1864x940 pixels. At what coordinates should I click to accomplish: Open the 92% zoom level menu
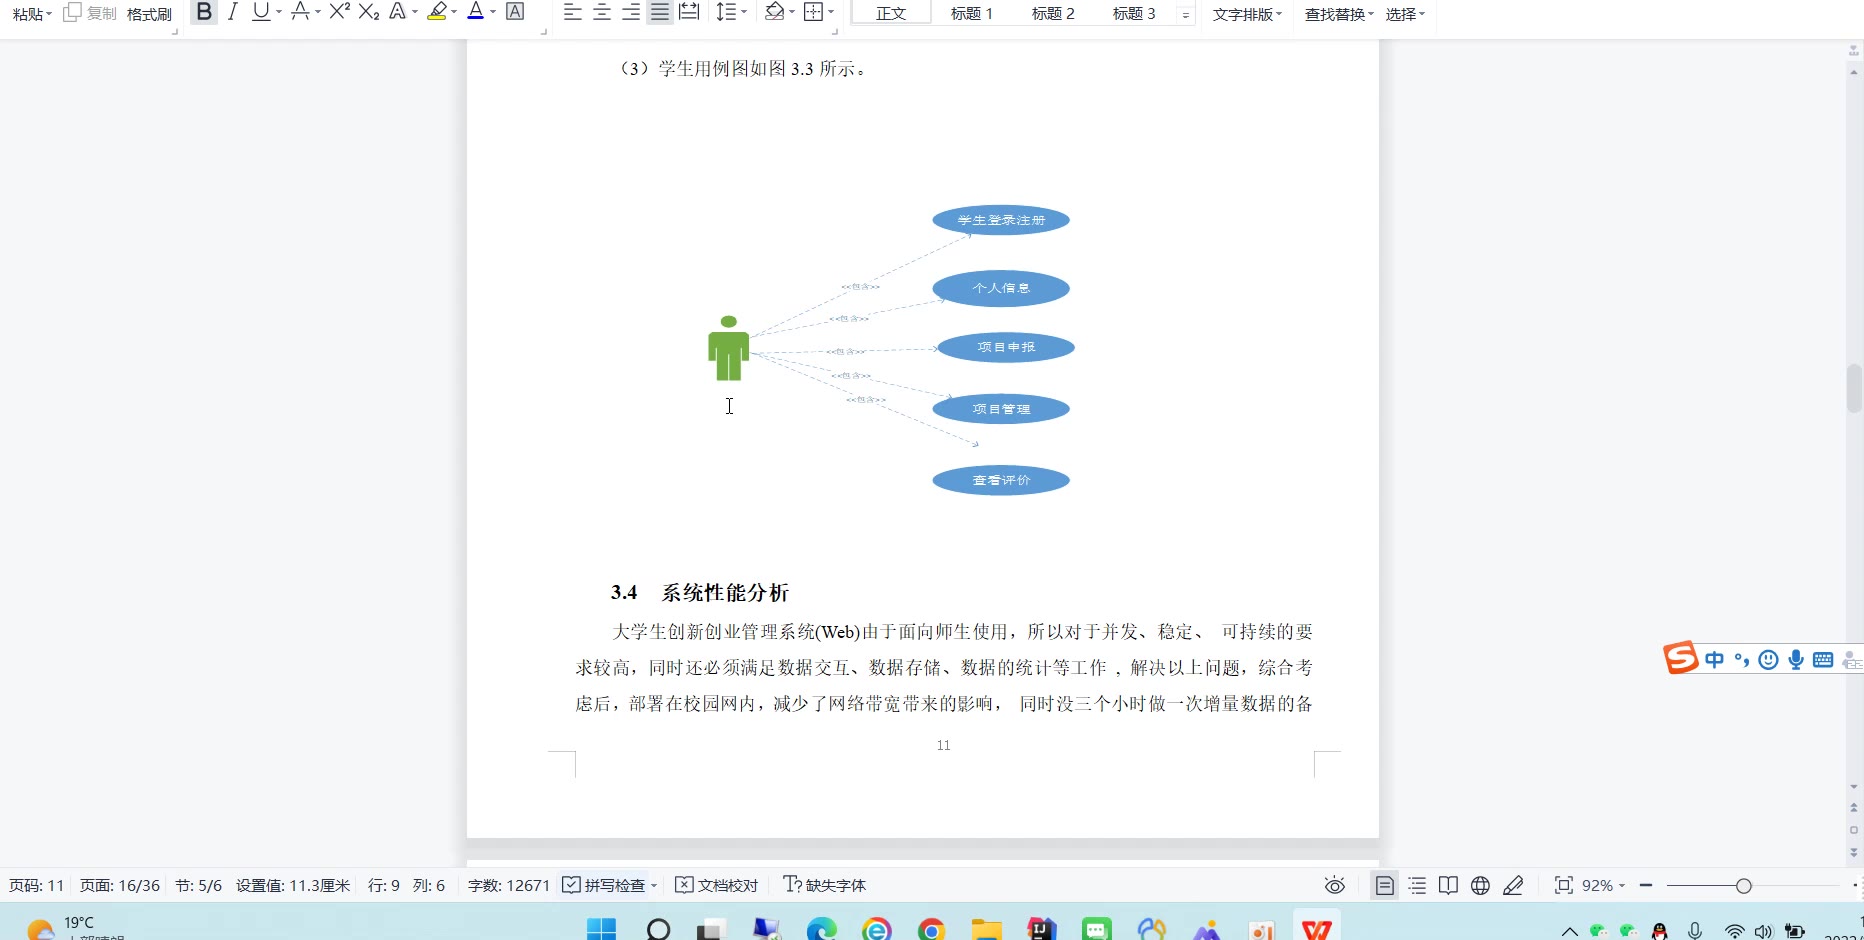click(1603, 885)
